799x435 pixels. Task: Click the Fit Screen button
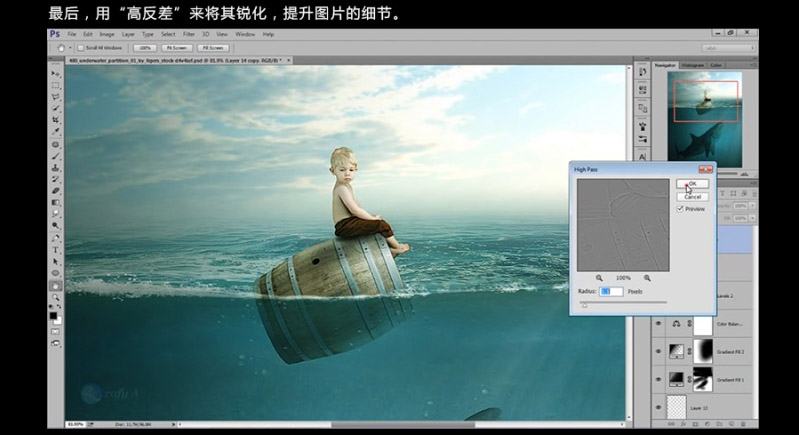(x=177, y=48)
